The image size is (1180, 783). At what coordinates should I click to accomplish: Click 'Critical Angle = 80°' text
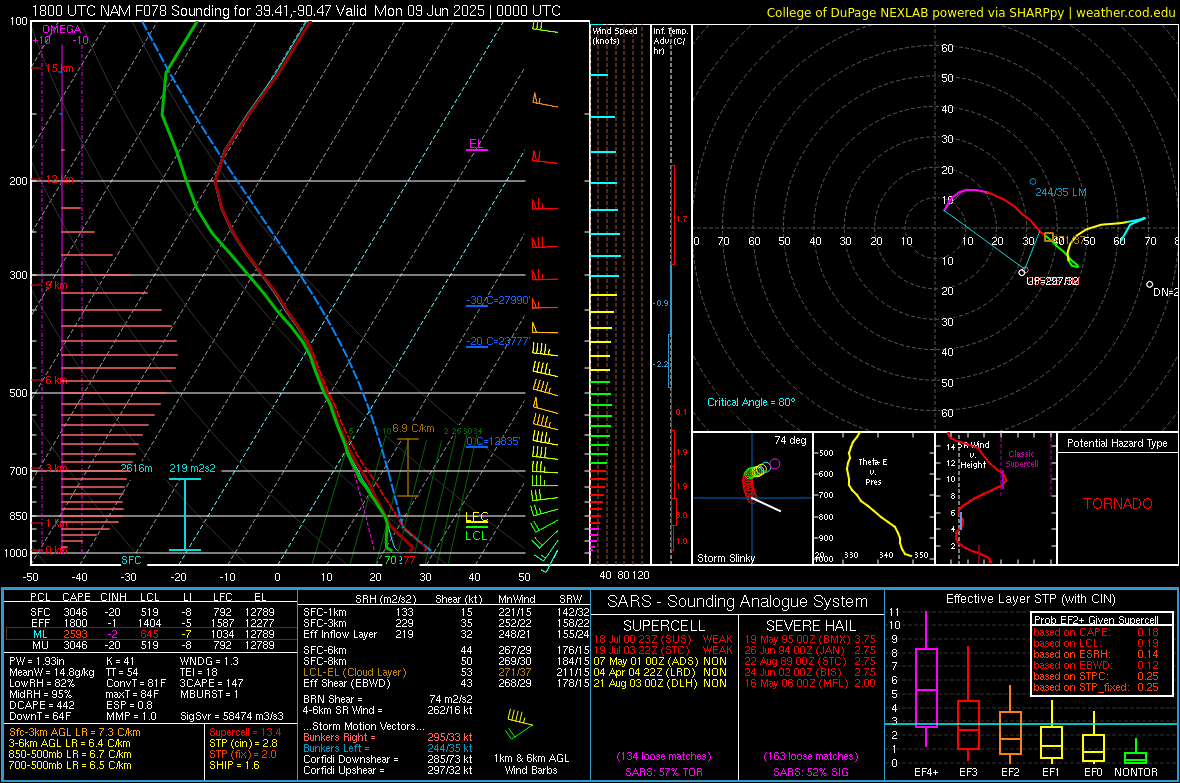pyautogui.click(x=751, y=403)
